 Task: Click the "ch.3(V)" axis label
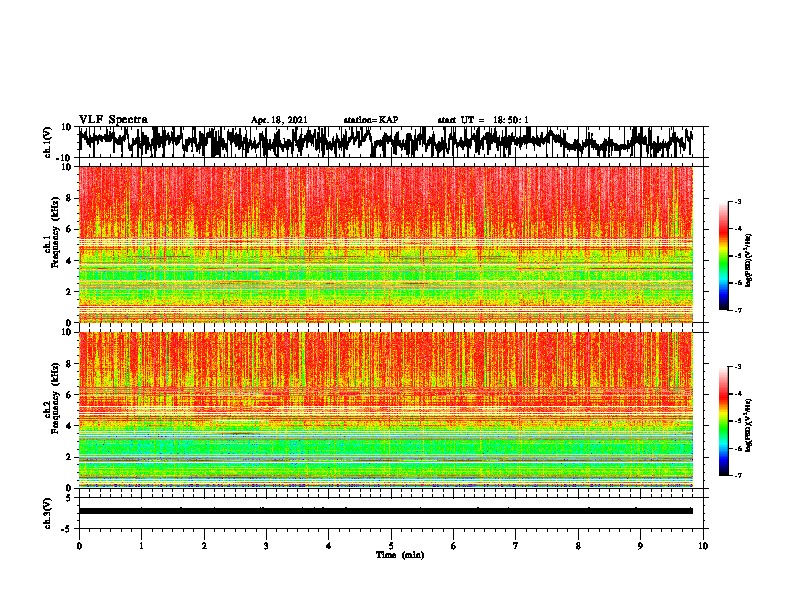pos(48,513)
